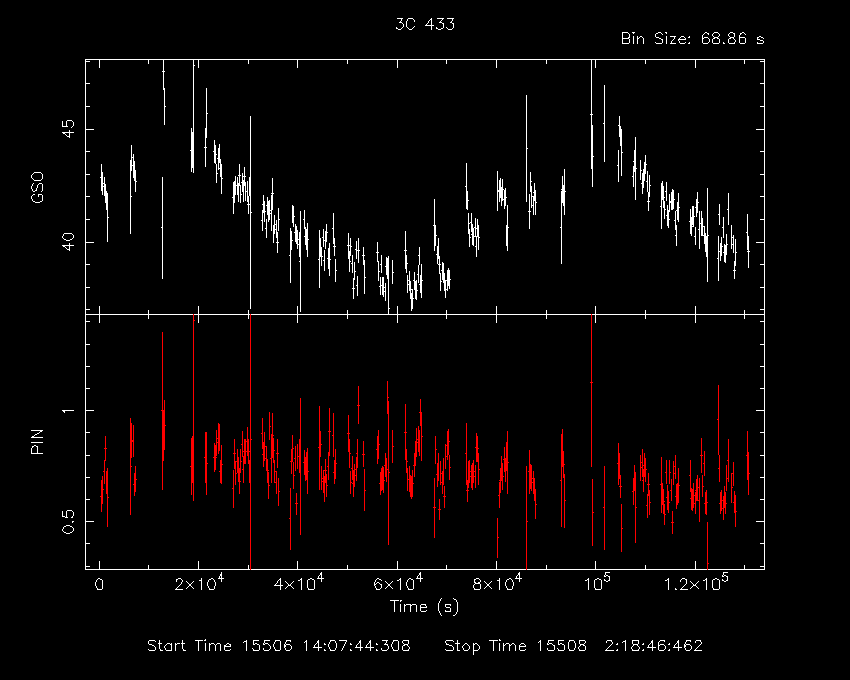The image size is (850, 680).
Task: Click the x-axis tick label 2×10^4
Action: [x=199, y=582]
